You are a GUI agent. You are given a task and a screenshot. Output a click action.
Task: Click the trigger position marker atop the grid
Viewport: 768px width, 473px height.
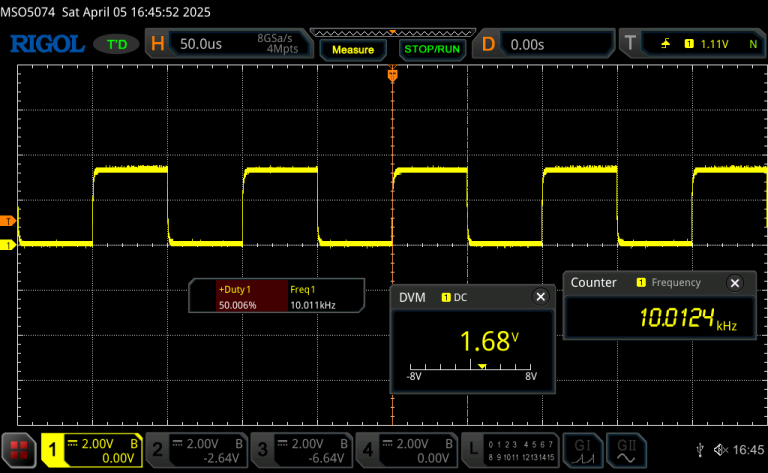click(392, 74)
